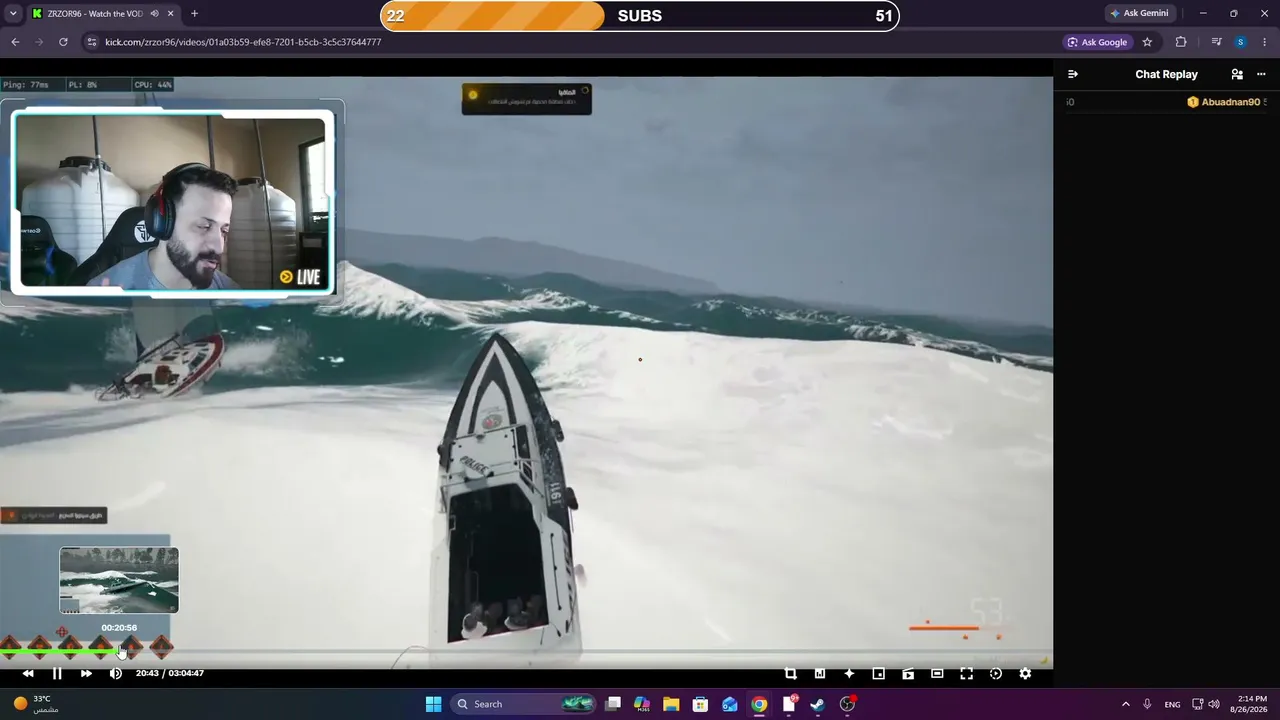Image resolution: width=1280 pixels, height=720 pixels.
Task: Open the network and volume quick settings
Action: click(x=1206, y=704)
